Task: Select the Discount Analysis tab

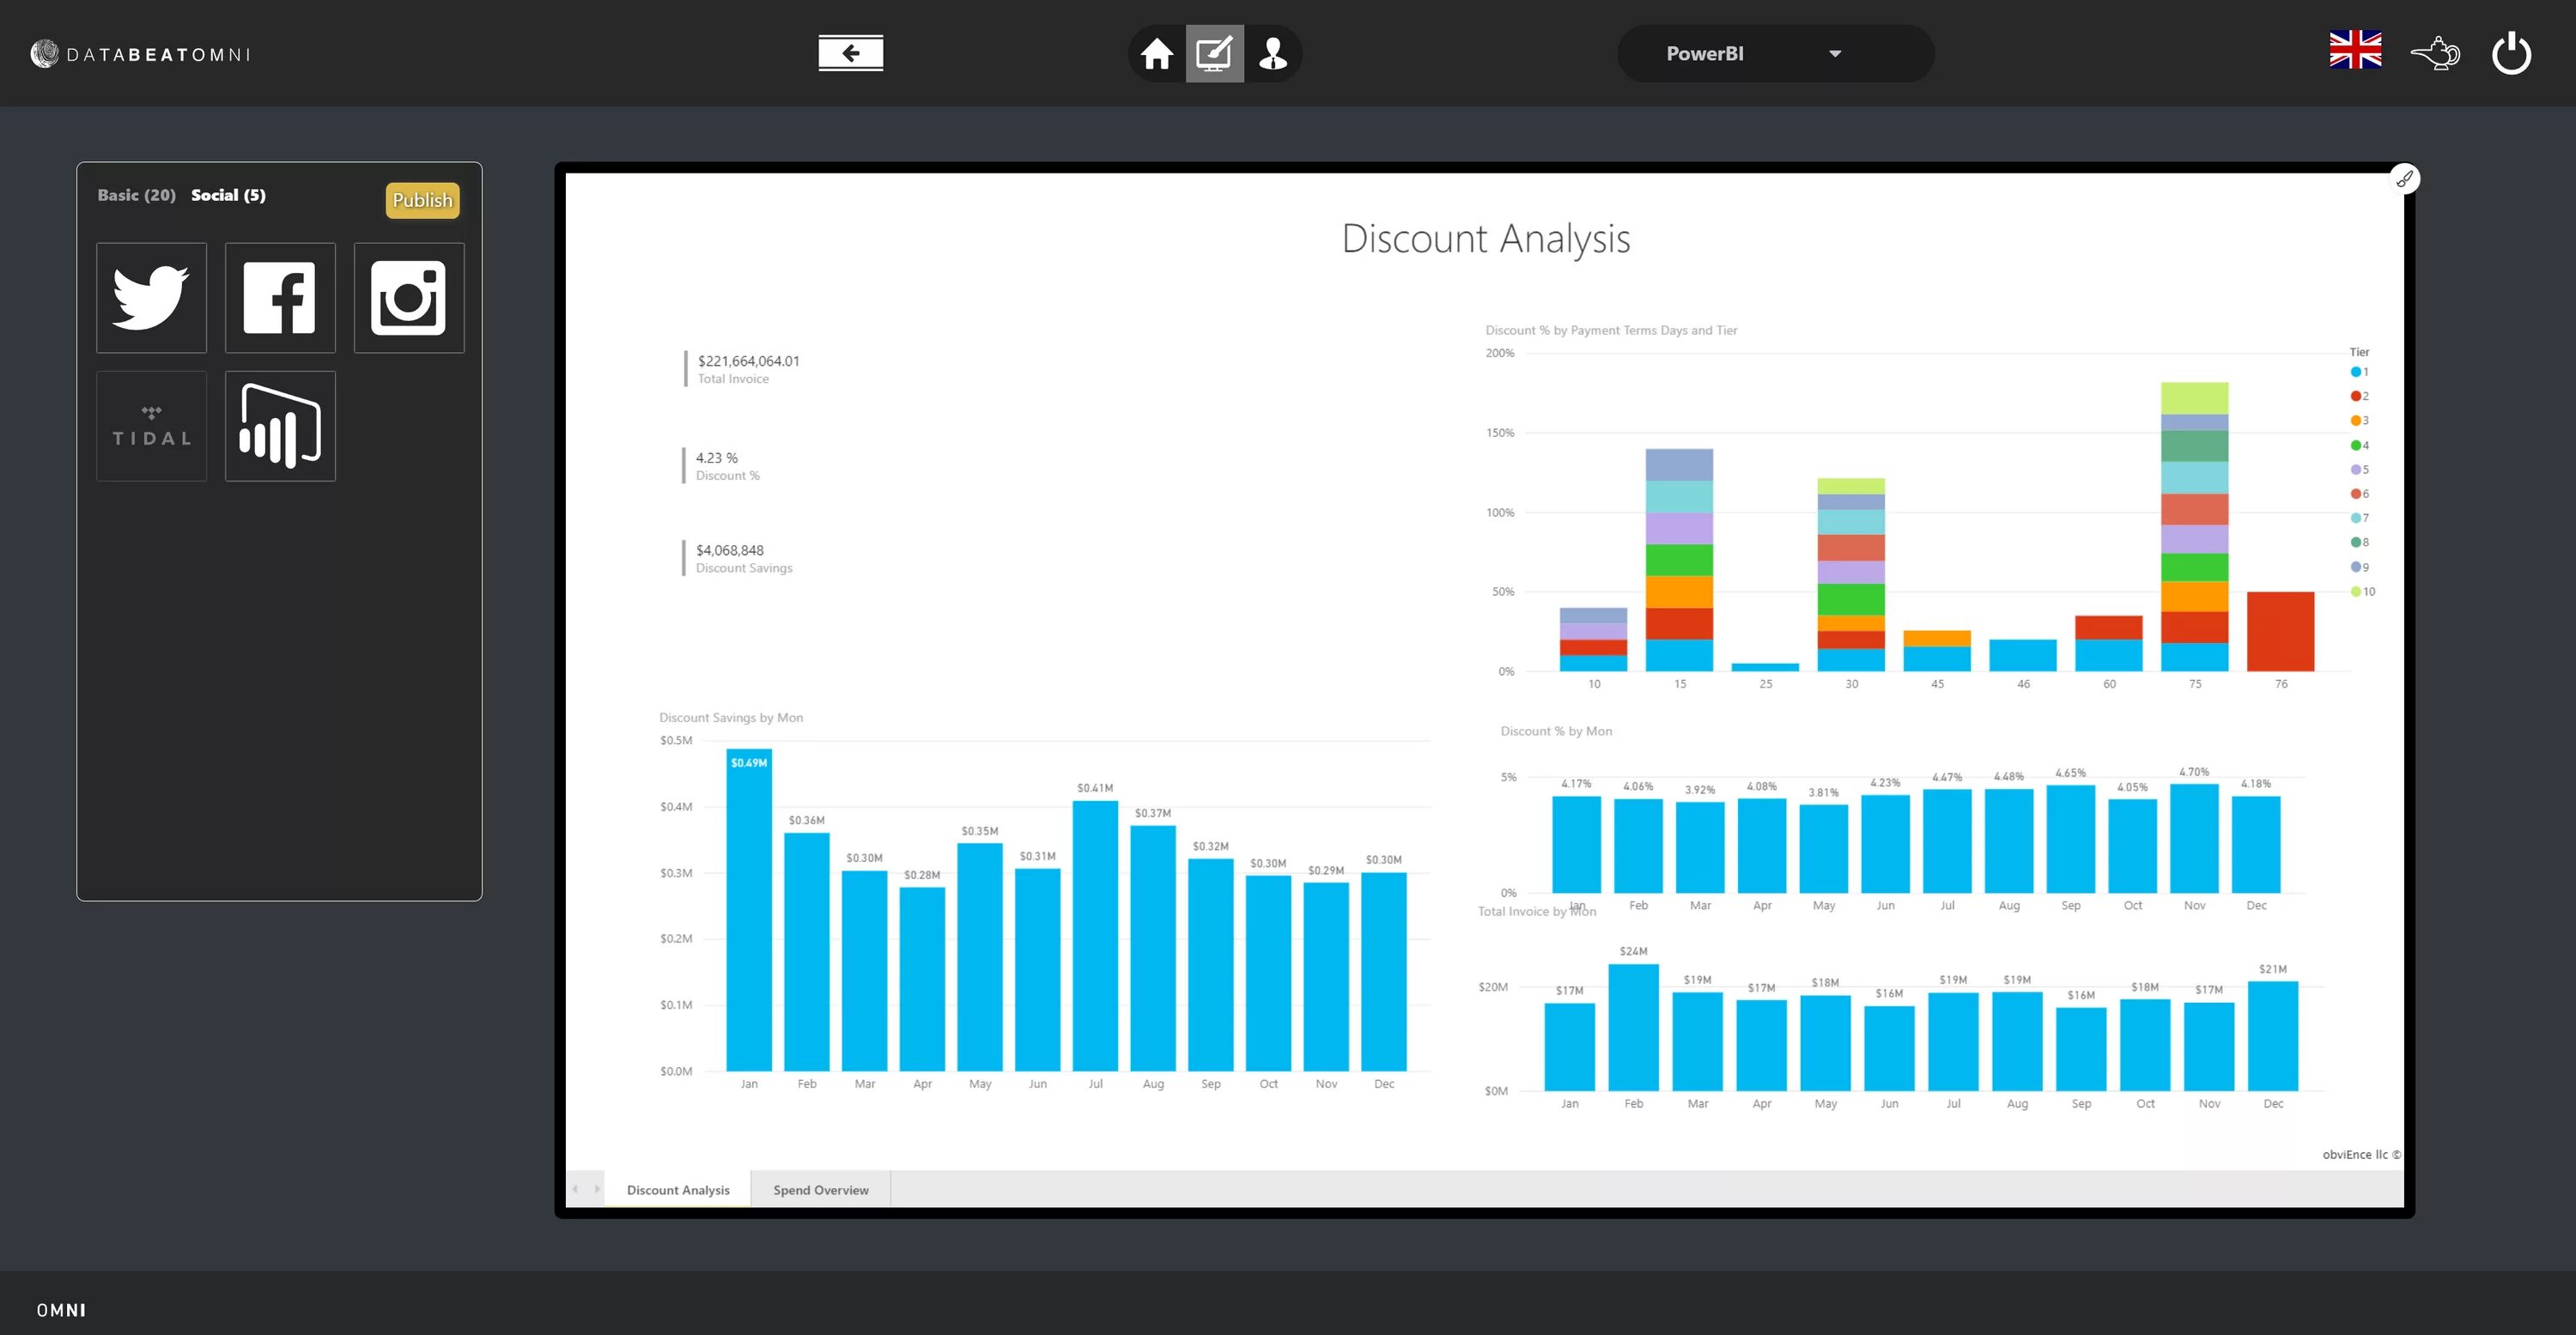Action: point(677,1188)
